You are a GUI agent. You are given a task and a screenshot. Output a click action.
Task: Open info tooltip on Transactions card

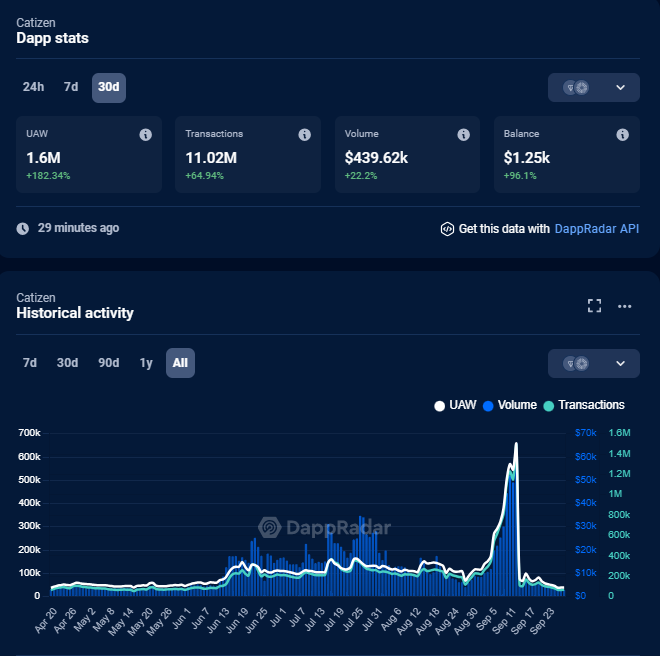pyautogui.click(x=305, y=135)
